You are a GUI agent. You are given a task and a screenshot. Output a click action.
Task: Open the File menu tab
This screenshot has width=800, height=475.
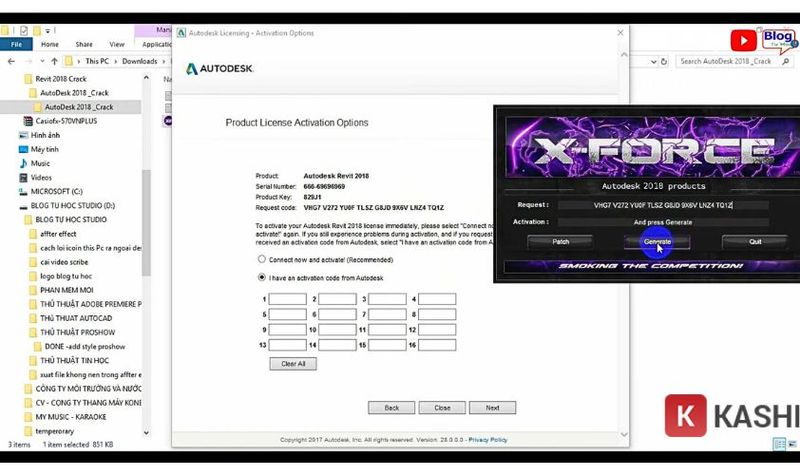click(x=16, y=44)
